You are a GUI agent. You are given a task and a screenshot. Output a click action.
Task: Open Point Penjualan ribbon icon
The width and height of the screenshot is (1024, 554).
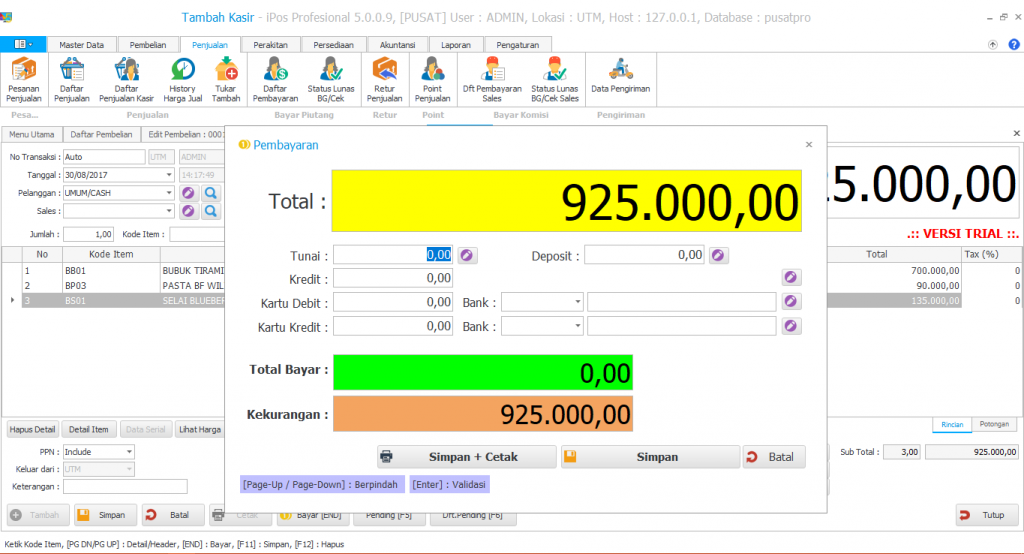tap(432, 80)
